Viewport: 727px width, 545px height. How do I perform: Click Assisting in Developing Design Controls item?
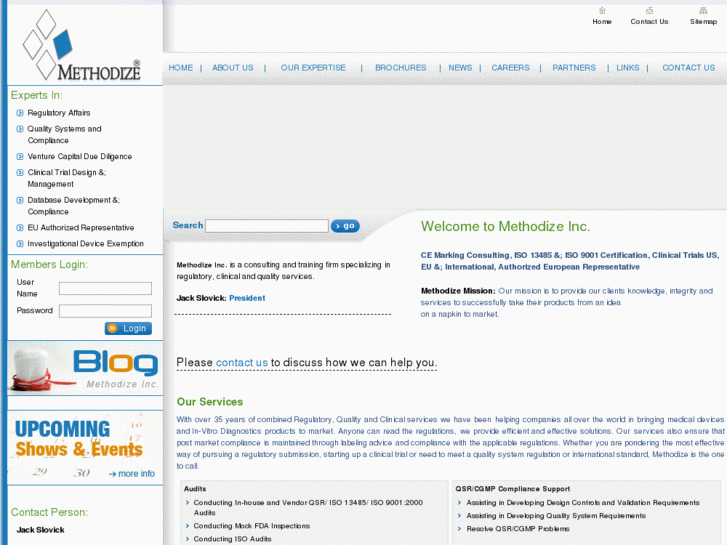583,503
